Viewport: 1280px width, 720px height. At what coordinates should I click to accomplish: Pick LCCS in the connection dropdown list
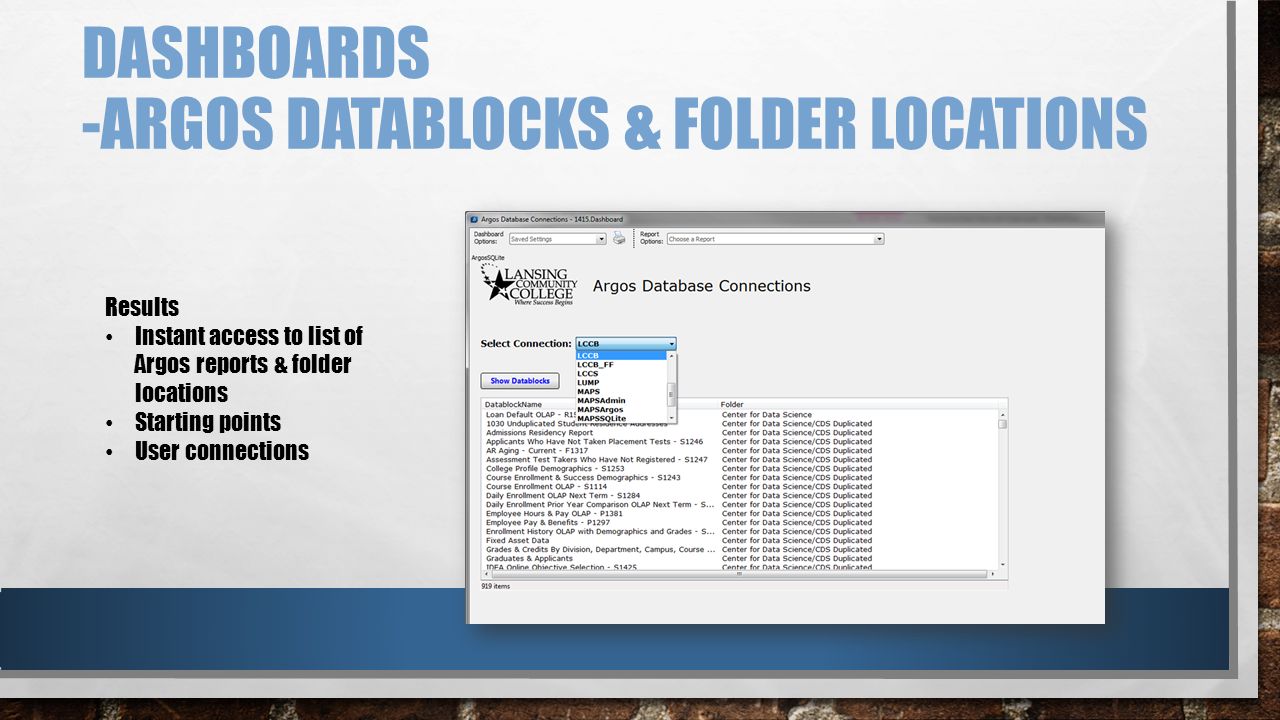click(x=621, y=374)
